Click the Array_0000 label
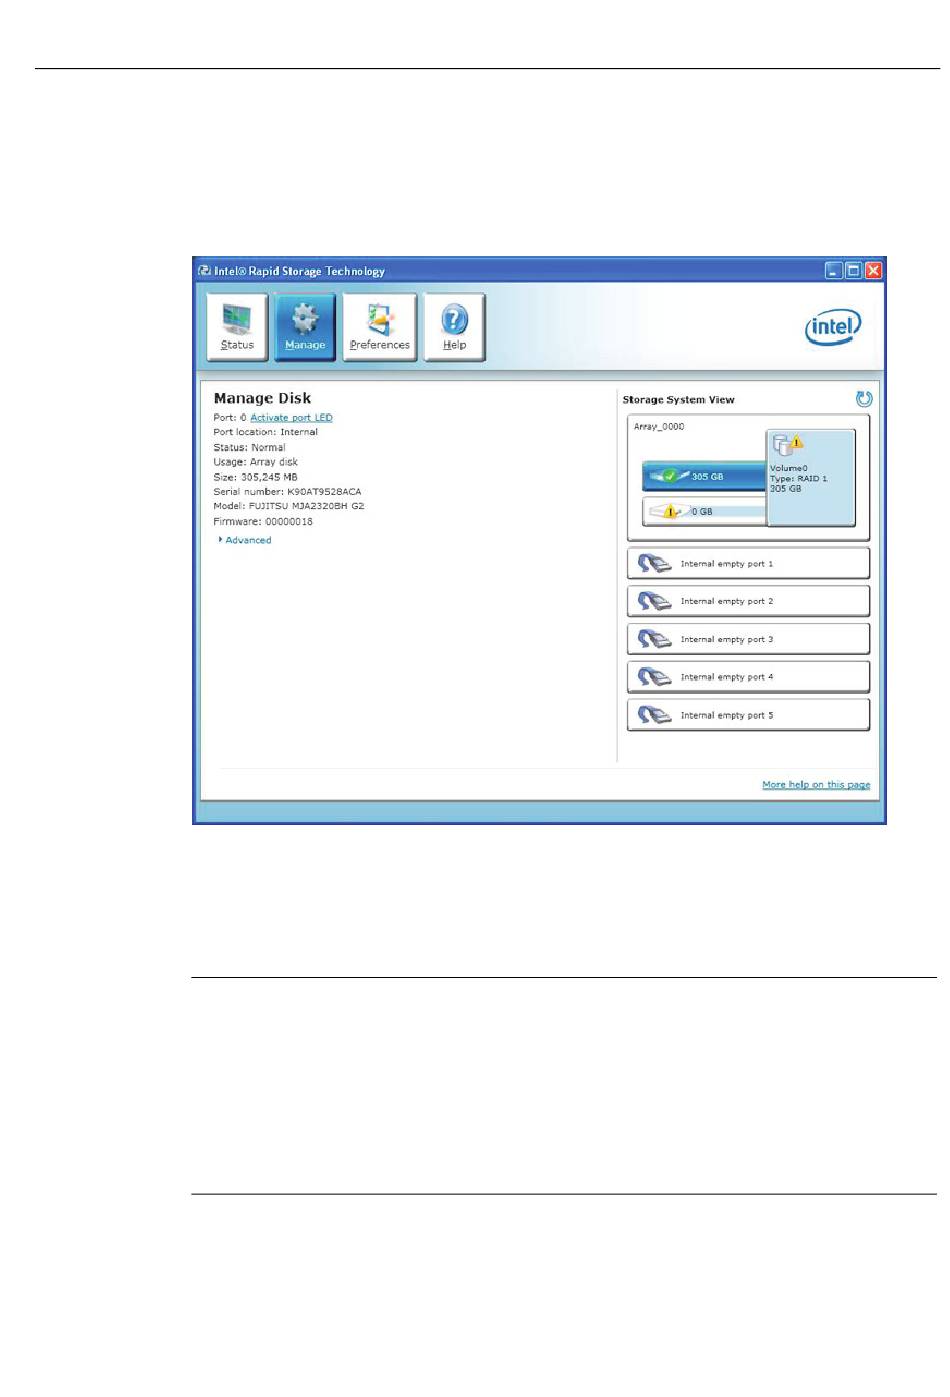 coord(659,427)
